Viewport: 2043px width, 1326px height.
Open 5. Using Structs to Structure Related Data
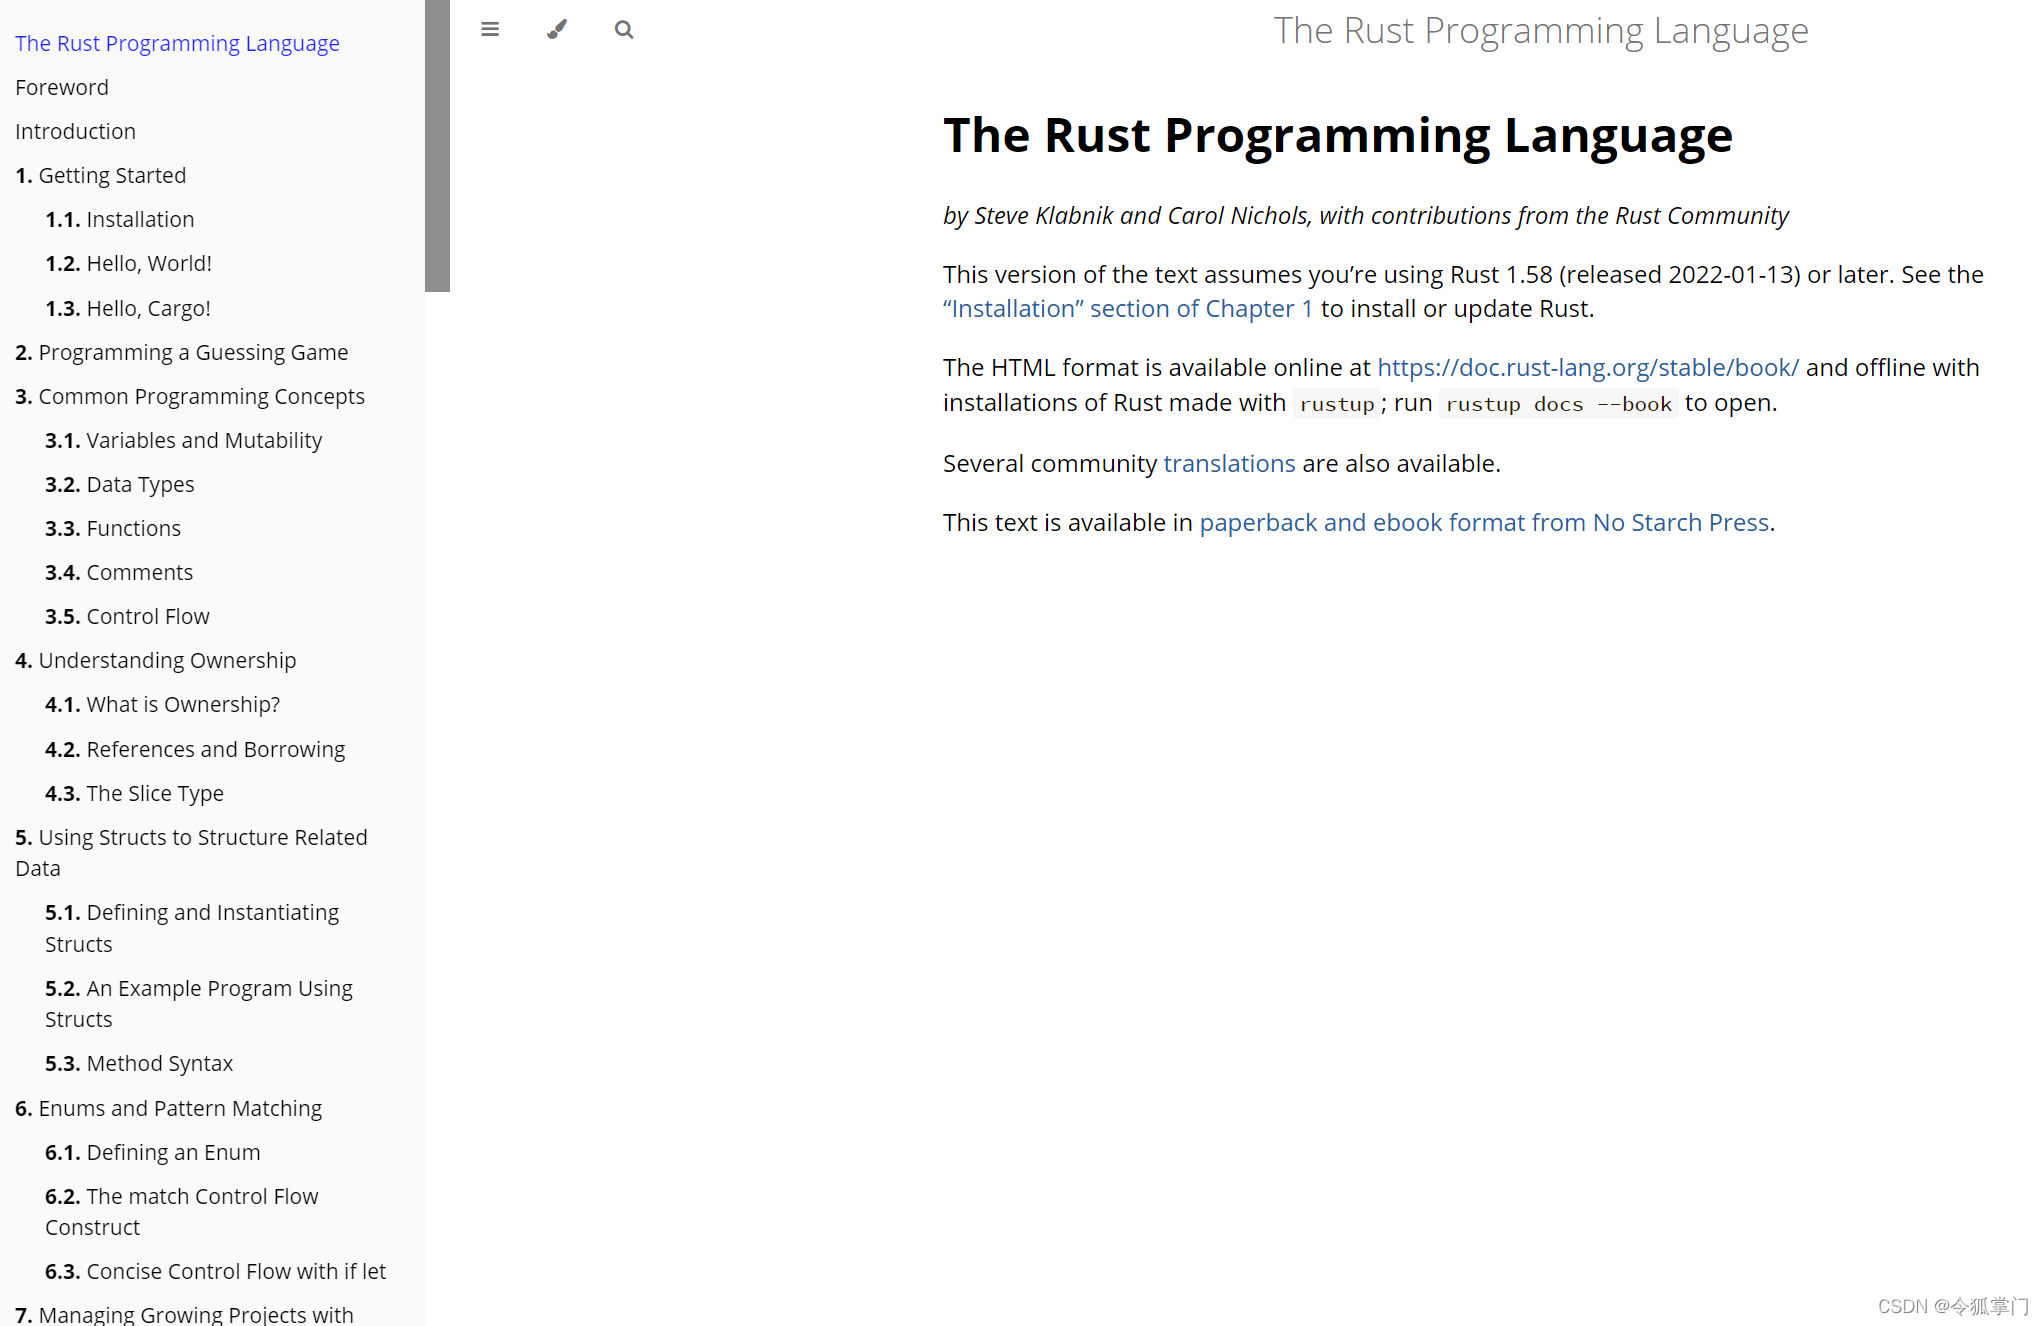click(x=191, y=852)
